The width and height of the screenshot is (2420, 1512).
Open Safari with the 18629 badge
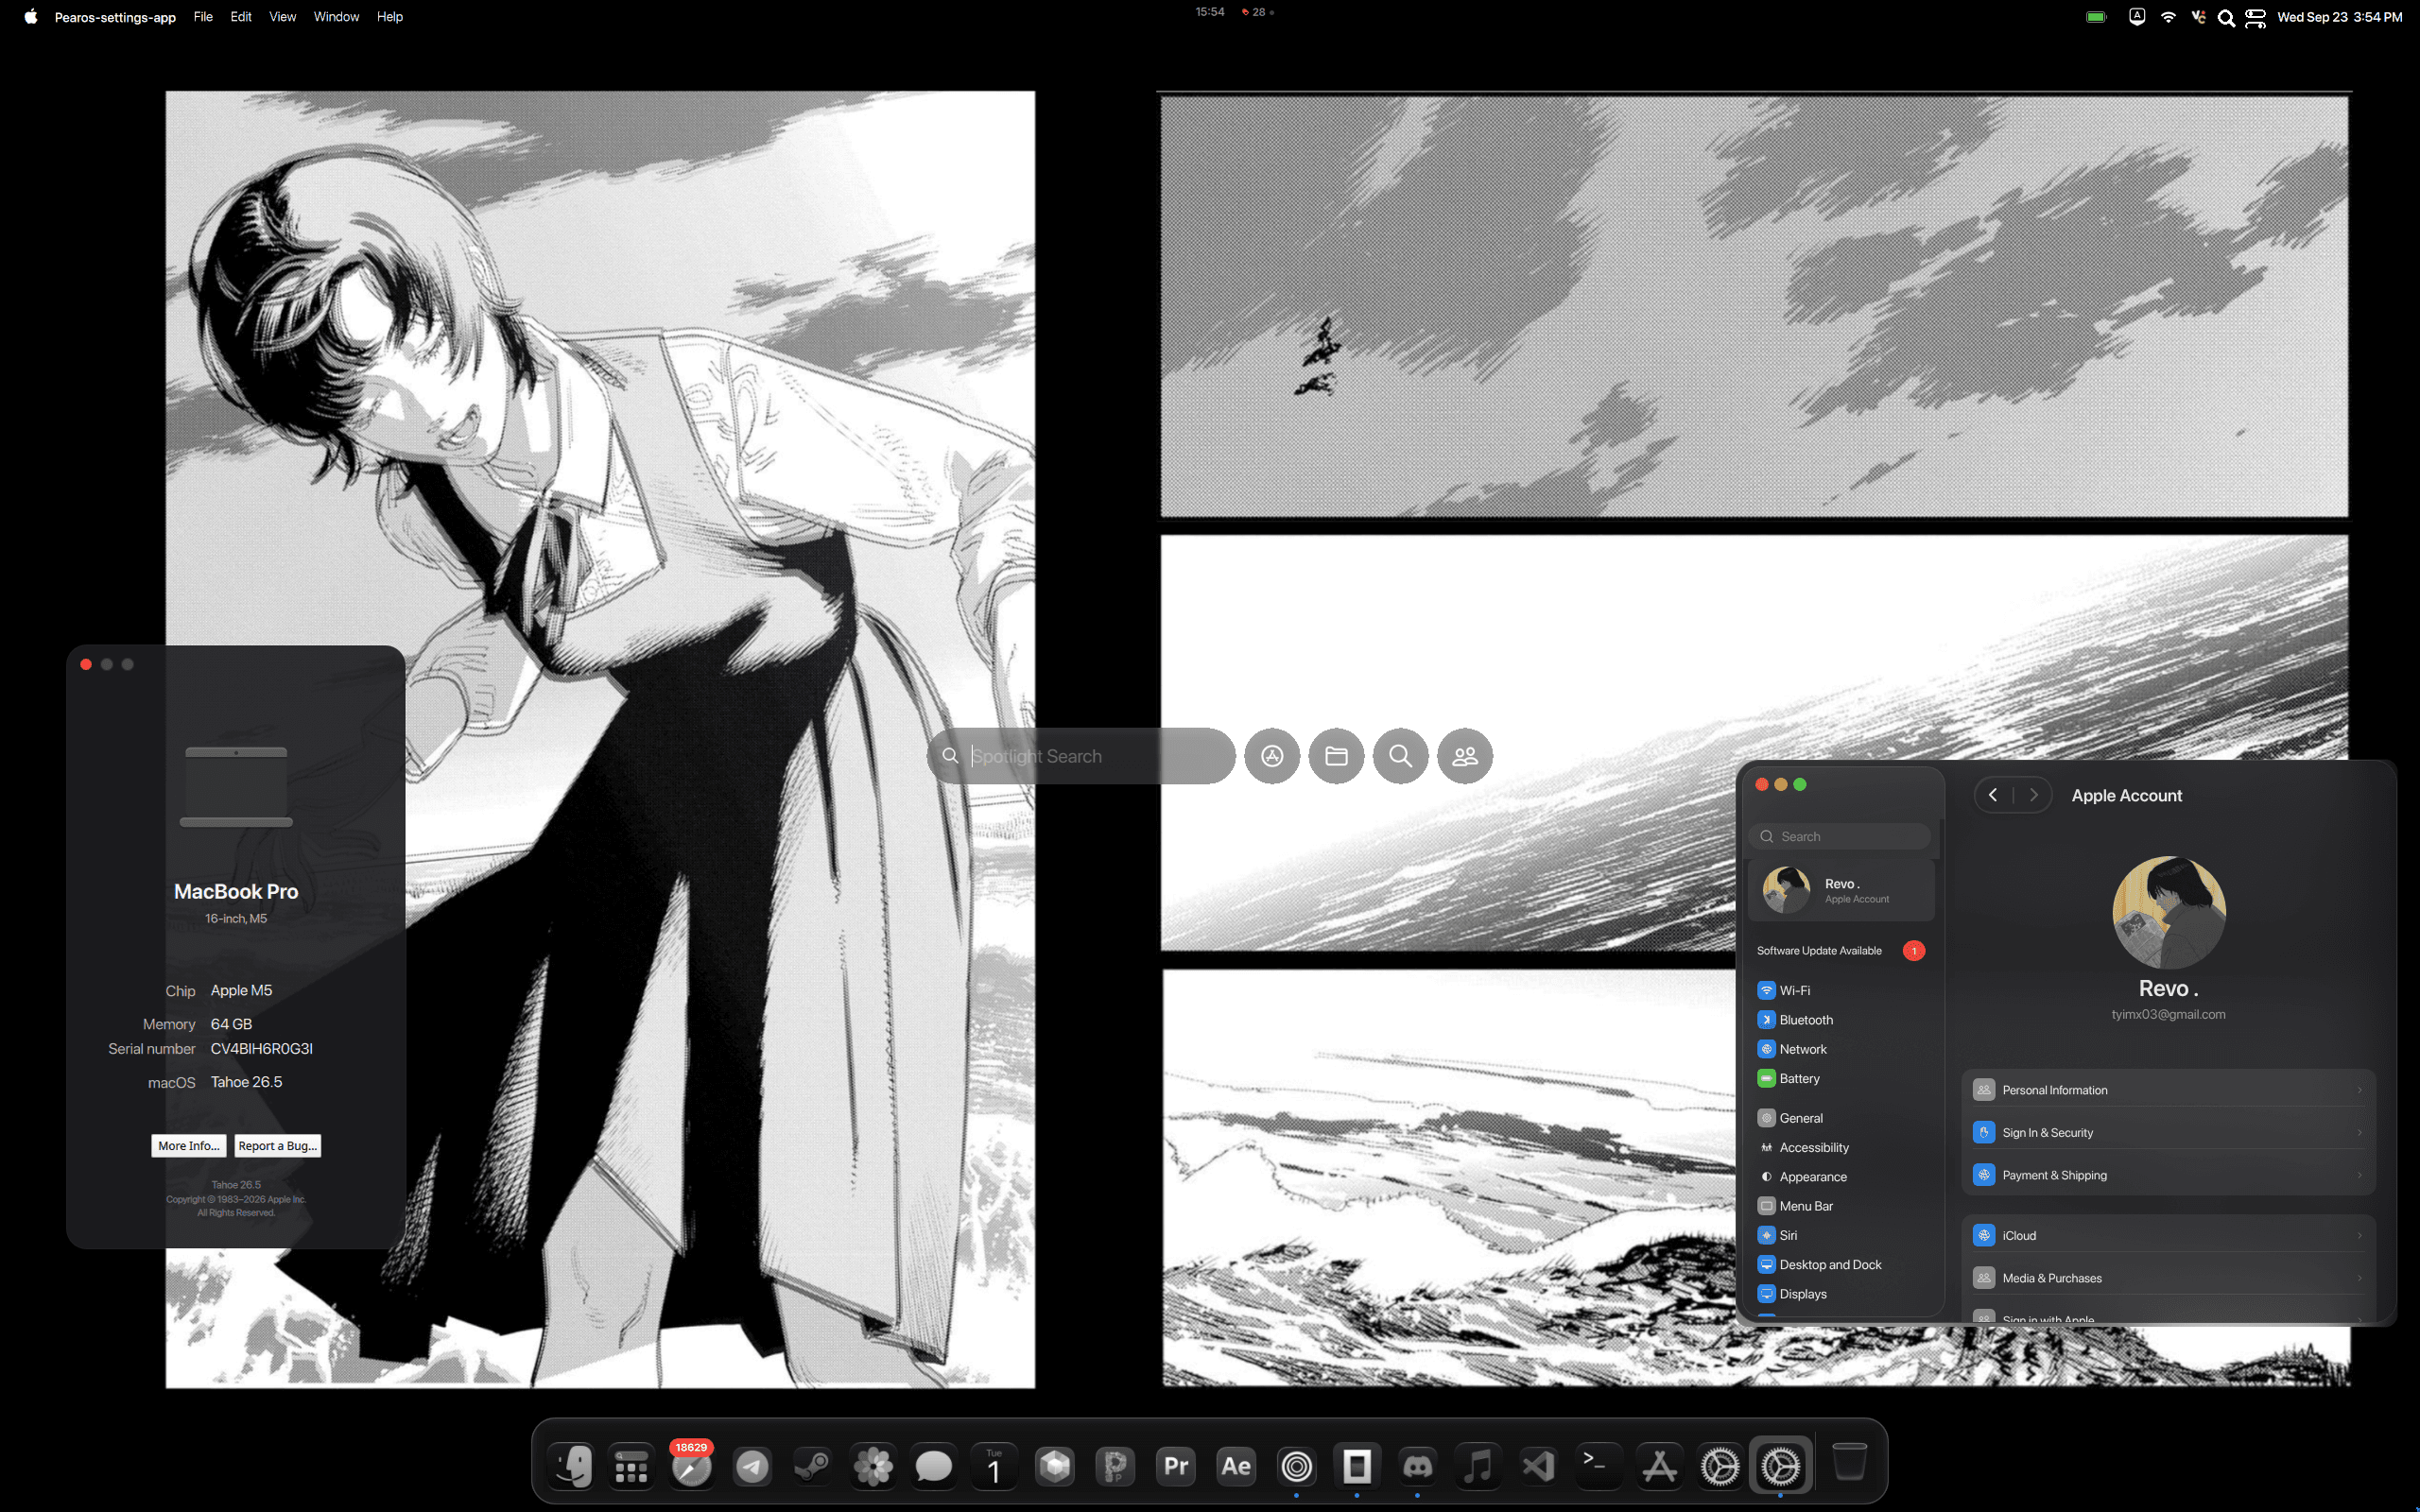[691, 1466]
